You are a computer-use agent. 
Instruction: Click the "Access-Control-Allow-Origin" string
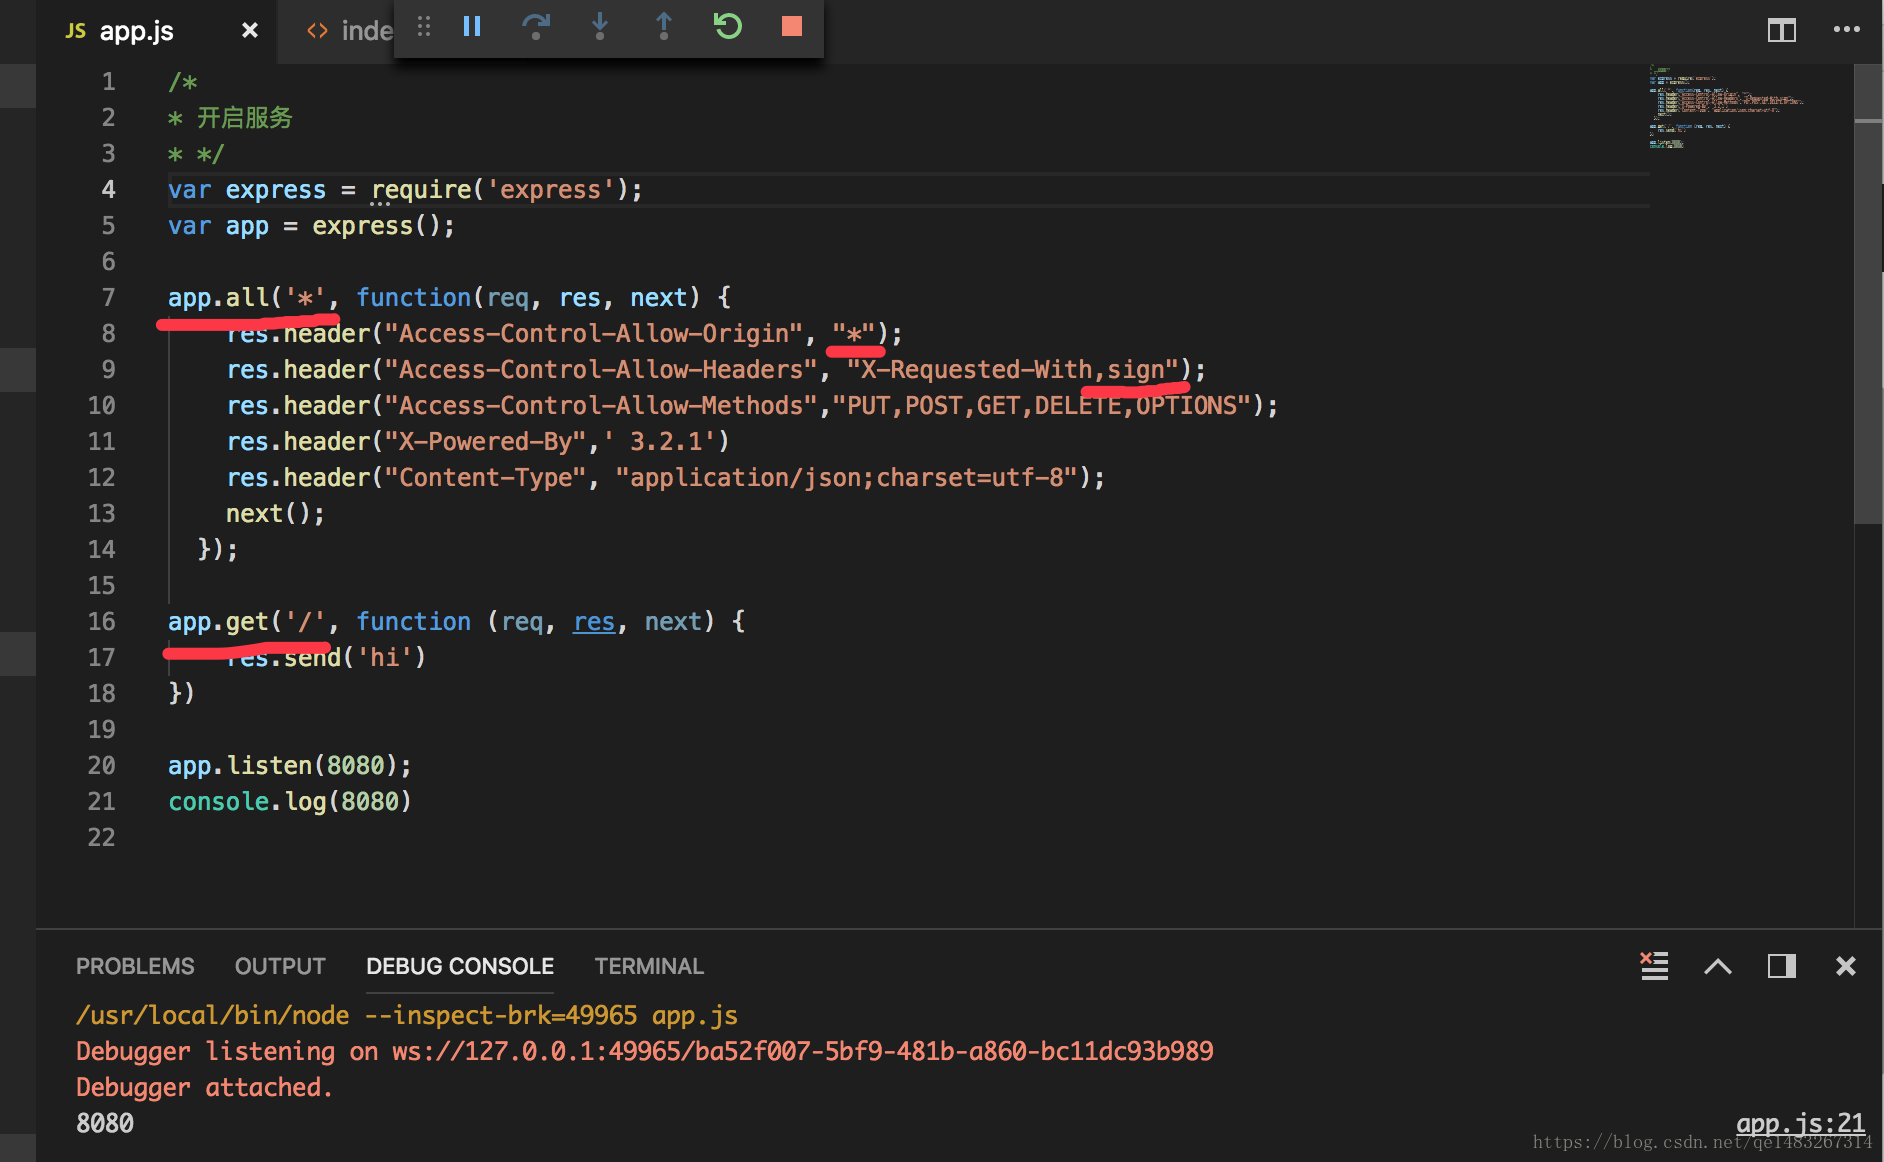coord(593,333)
